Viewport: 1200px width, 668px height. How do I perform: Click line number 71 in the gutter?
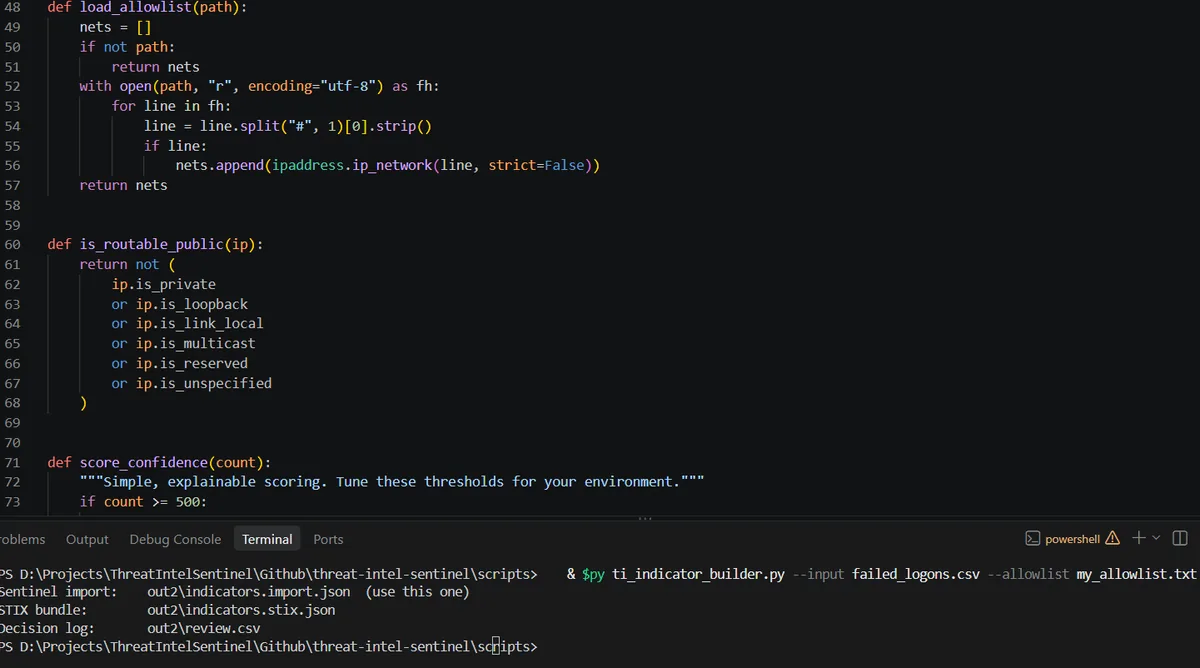[12, 462]
